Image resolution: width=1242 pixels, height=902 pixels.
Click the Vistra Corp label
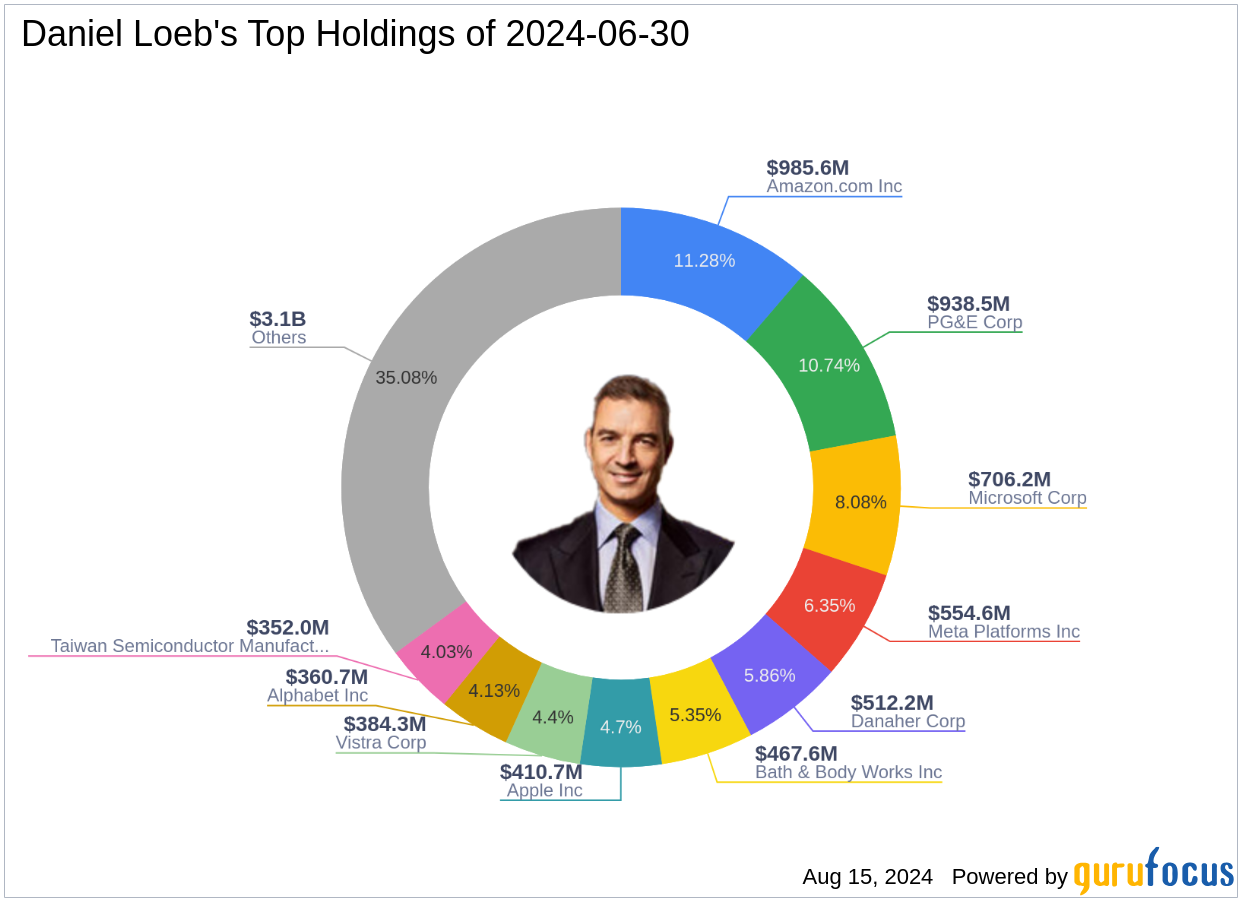point(381,742)
